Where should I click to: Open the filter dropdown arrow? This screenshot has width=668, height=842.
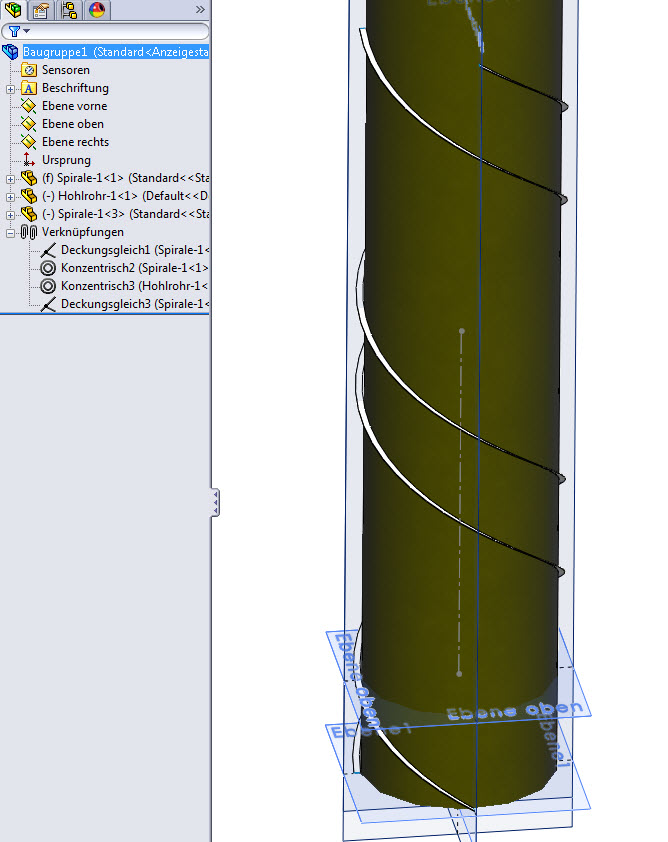[x=26, y=31]
